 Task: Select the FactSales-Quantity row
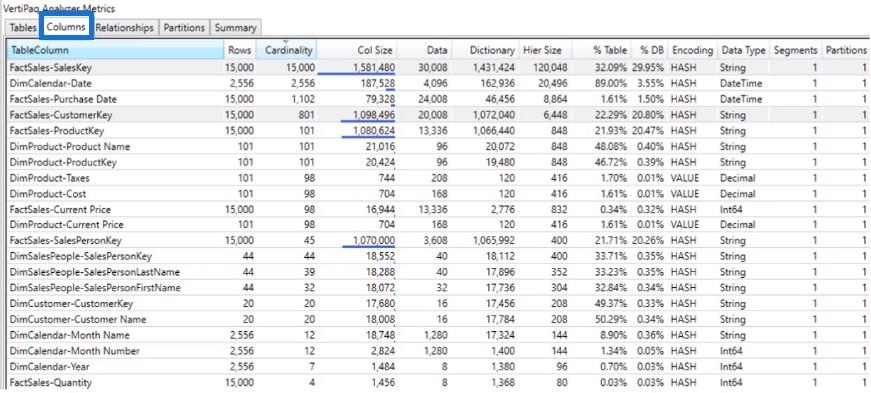(438, 382)
